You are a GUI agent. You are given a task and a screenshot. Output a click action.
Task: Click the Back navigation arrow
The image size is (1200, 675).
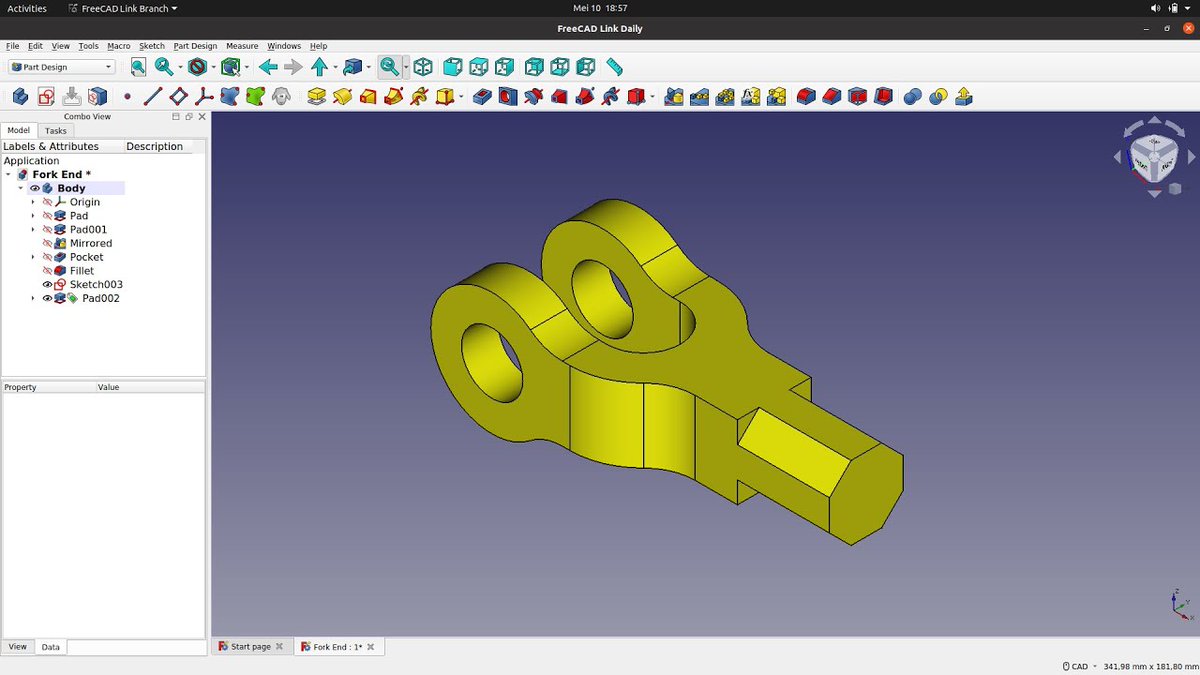tap(268, 67)
